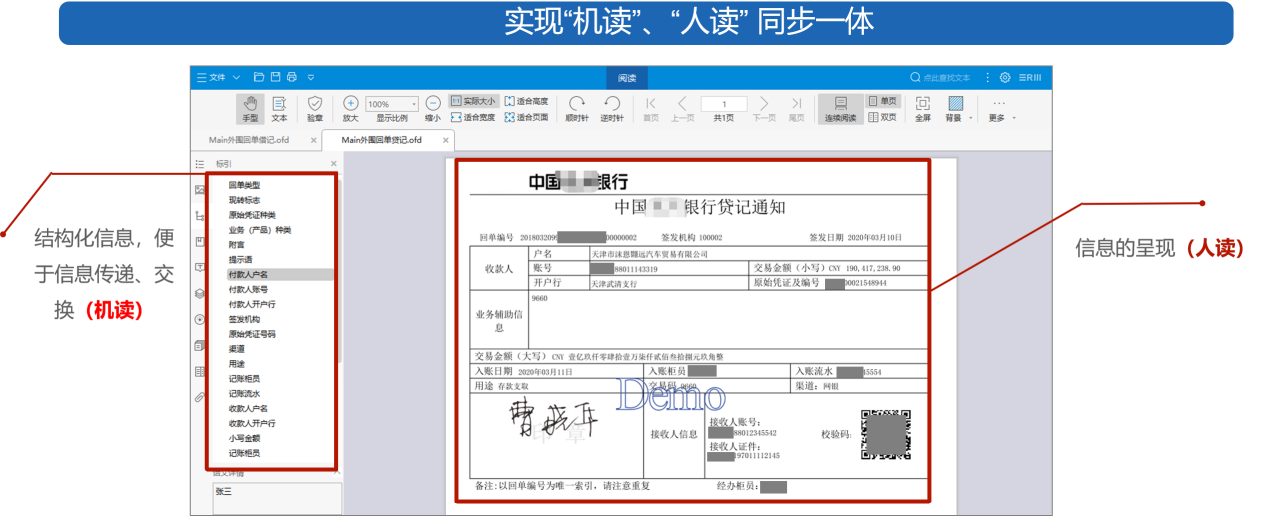
Task: Select 附言 in index list
Action: [x=237, y=244]
